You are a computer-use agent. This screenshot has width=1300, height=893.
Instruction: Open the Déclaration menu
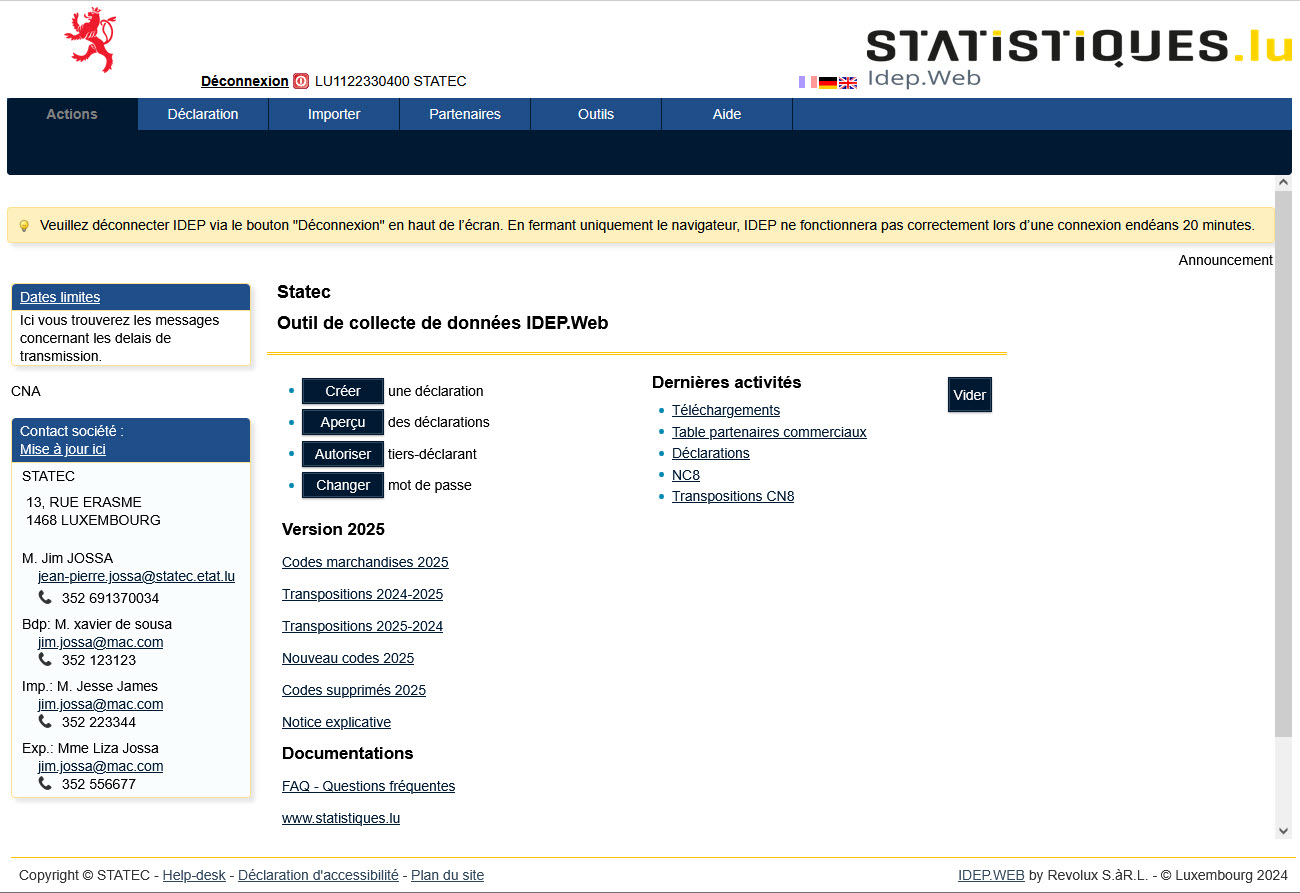coord(203,114)
